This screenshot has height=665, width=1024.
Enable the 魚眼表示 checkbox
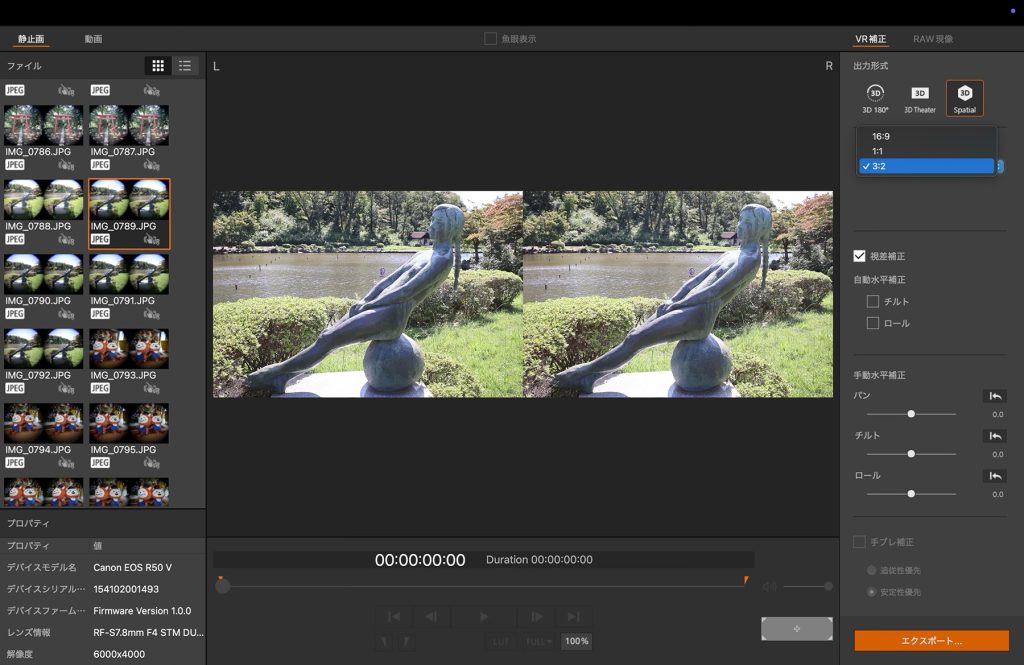click(x=490, y=39)
